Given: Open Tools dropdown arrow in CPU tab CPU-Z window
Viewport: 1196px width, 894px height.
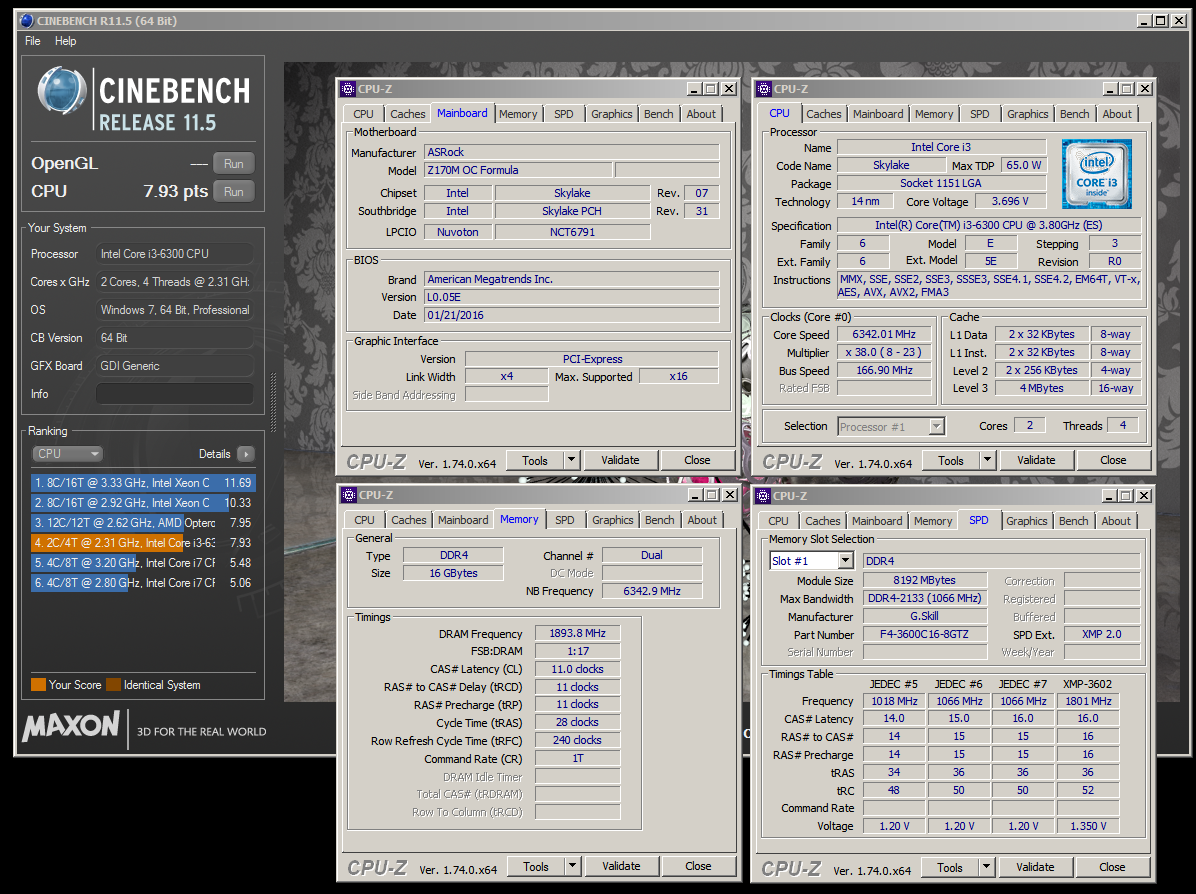Looking at the screenshot, I should 987,460.
